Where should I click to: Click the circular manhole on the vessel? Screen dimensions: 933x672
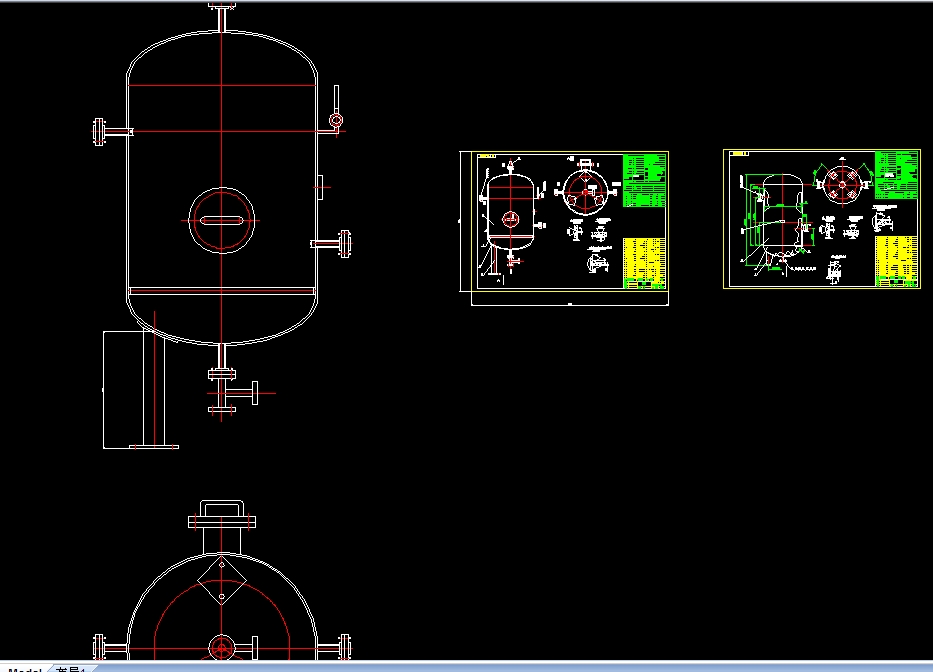point(221,222)
